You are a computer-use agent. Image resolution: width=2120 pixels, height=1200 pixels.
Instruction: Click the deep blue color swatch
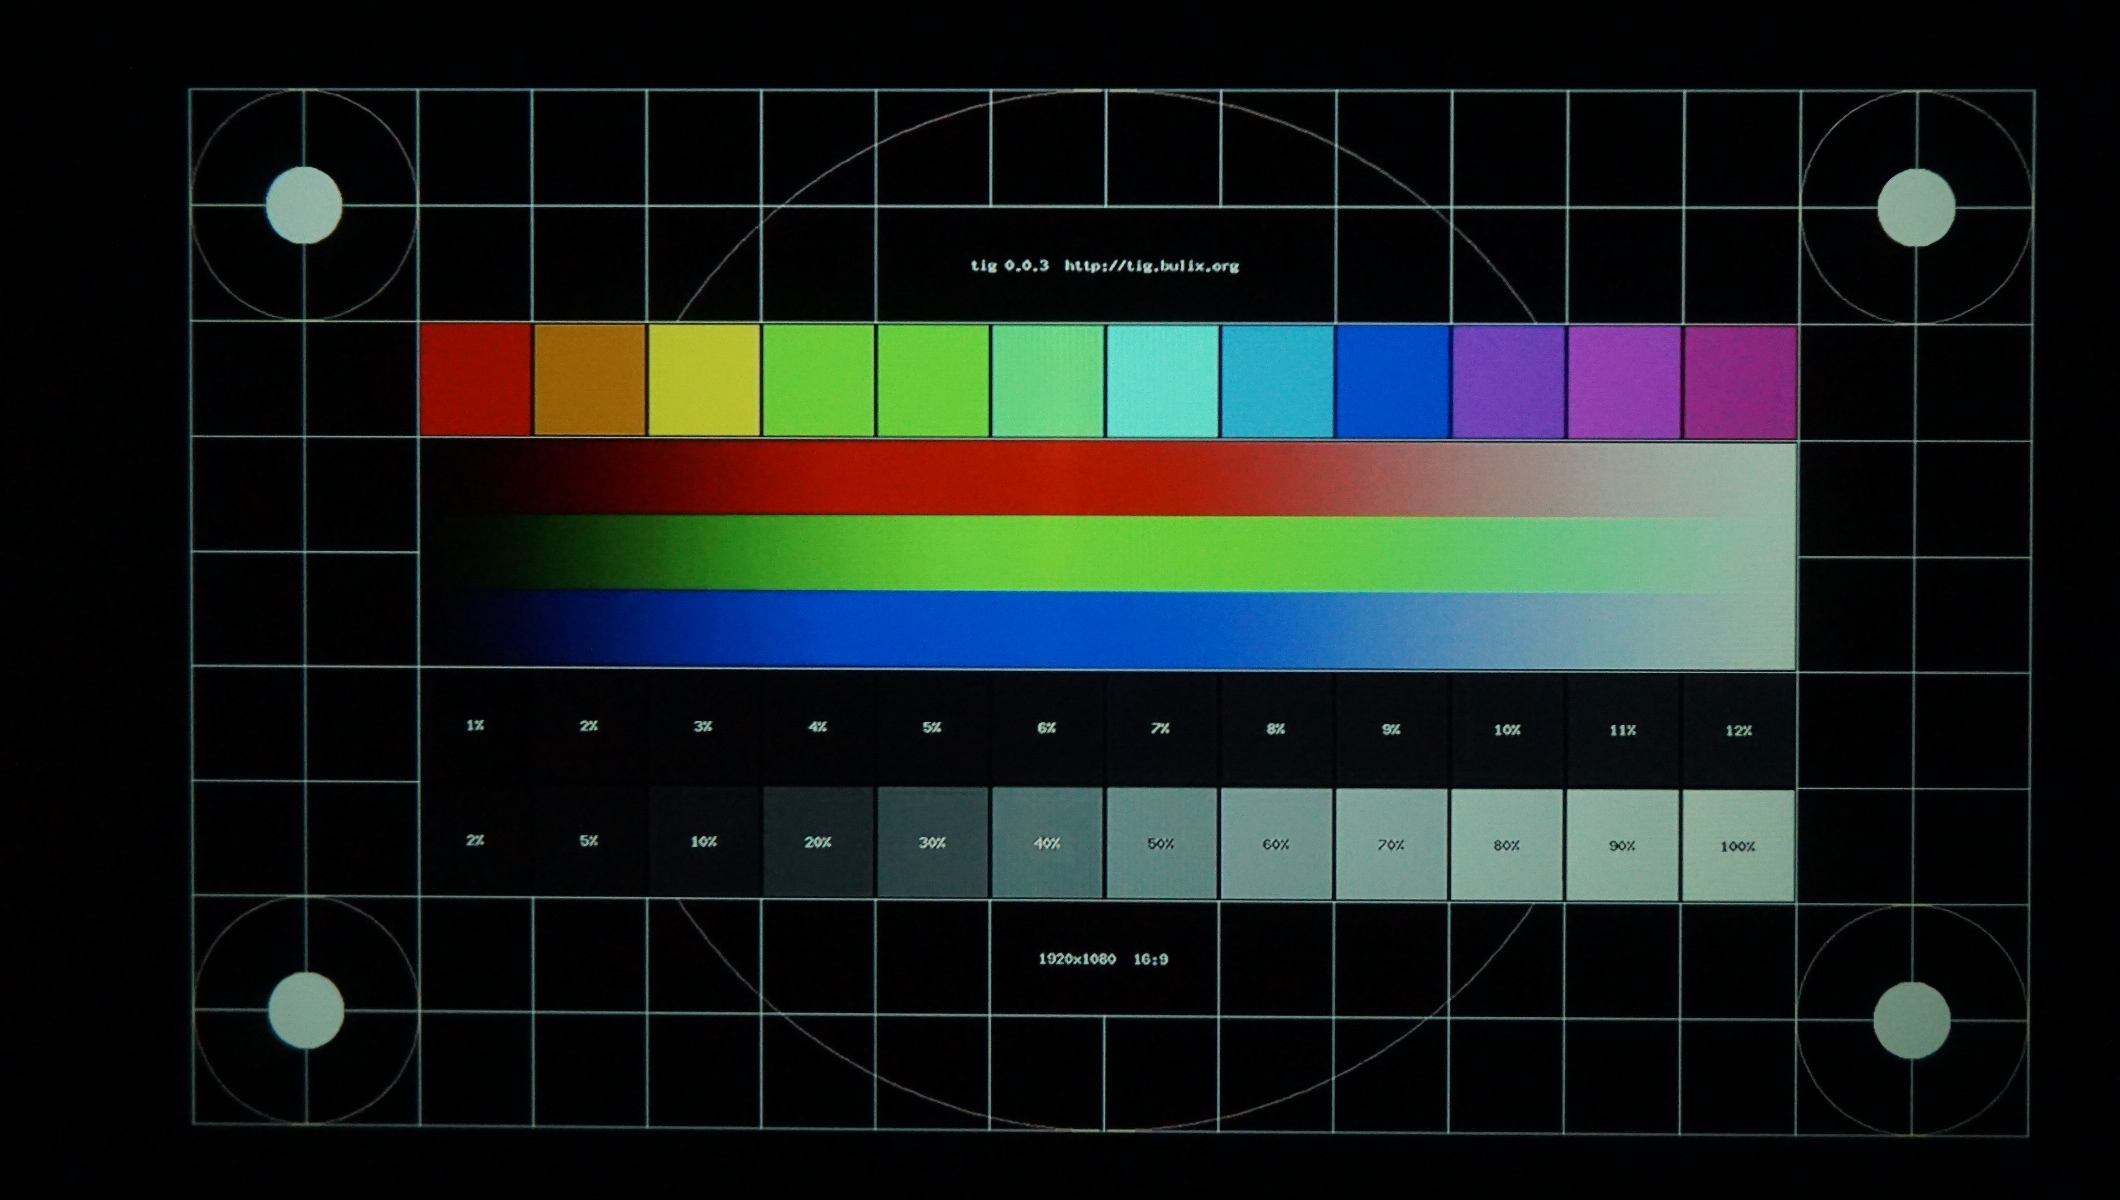1392,382
